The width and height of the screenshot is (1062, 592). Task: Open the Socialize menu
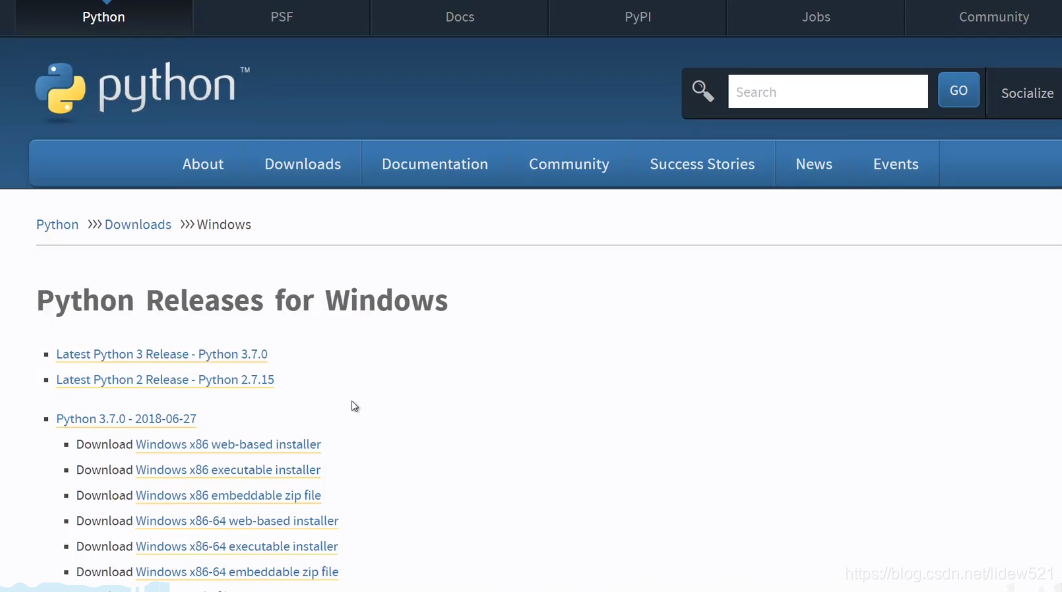click(x=1027, y=93)
